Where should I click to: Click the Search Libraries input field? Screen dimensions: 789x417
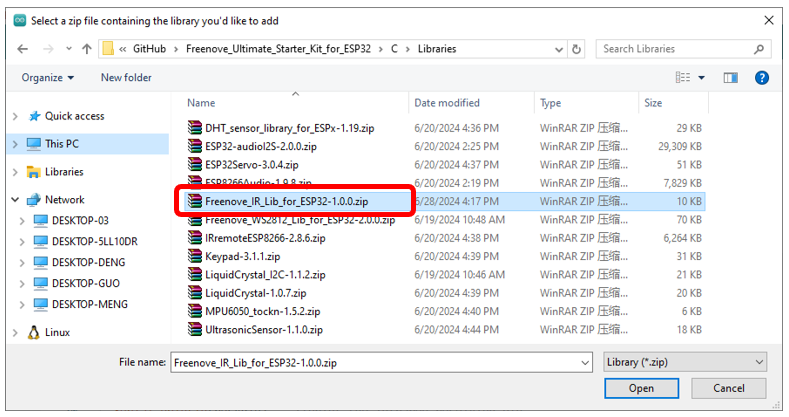click(677, 49)
